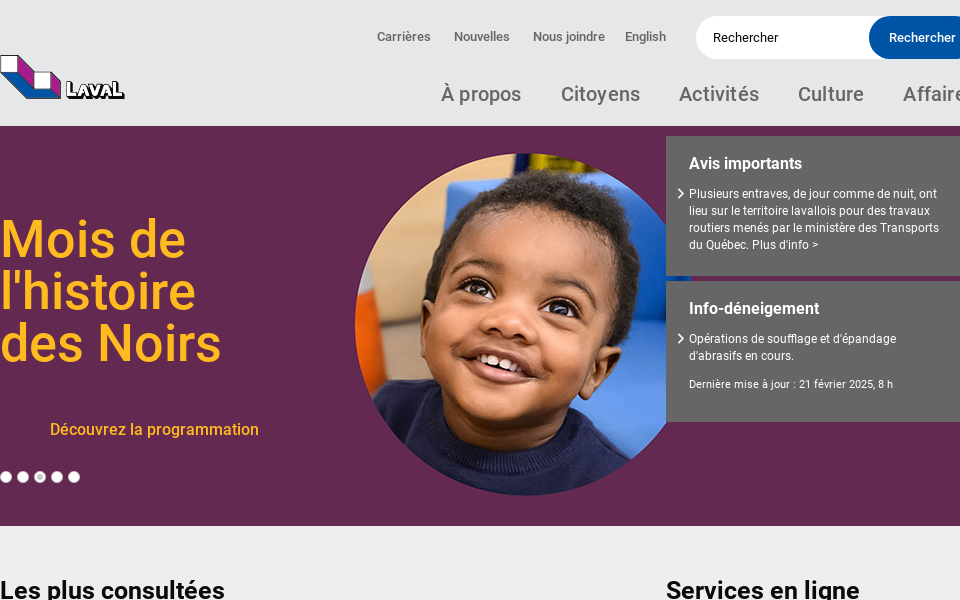The image size is (960, 600).
Task: Select the second carousel slide dot
Action: tap(23, 477)
